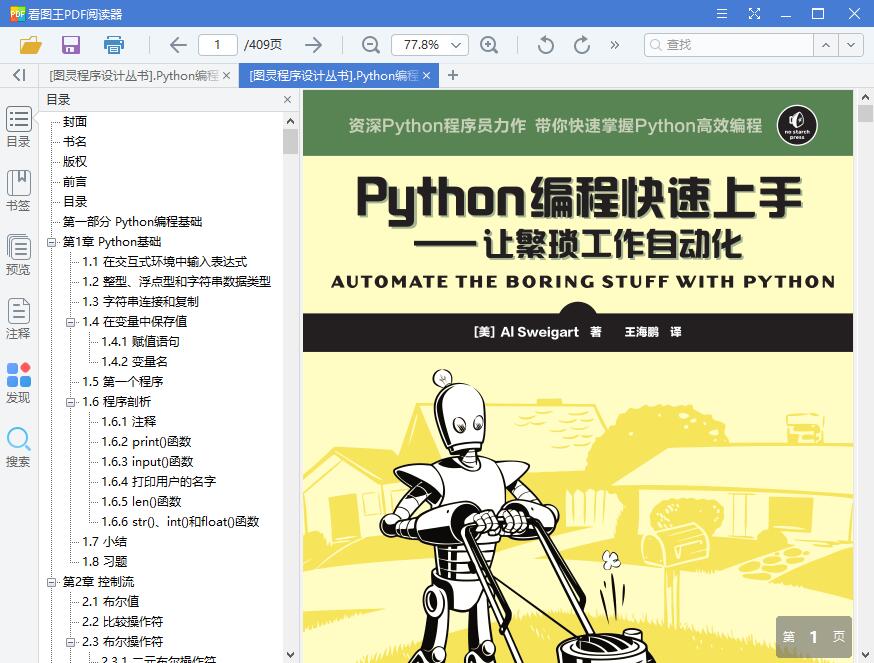Open the 搜索 search panel
Image resolution: width=874 pixels, height=663 pixels.
(x=18, y=447)
